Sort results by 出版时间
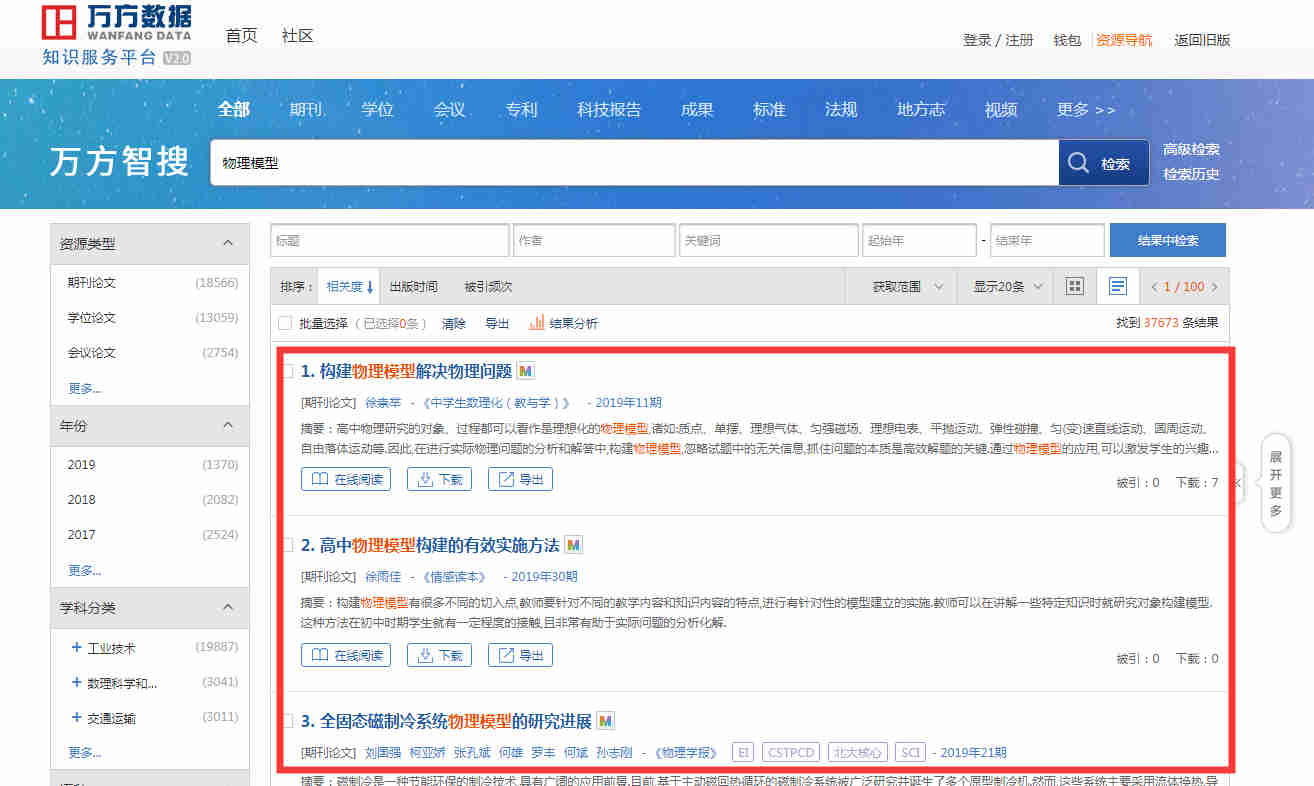 click(x=413, y=287)
